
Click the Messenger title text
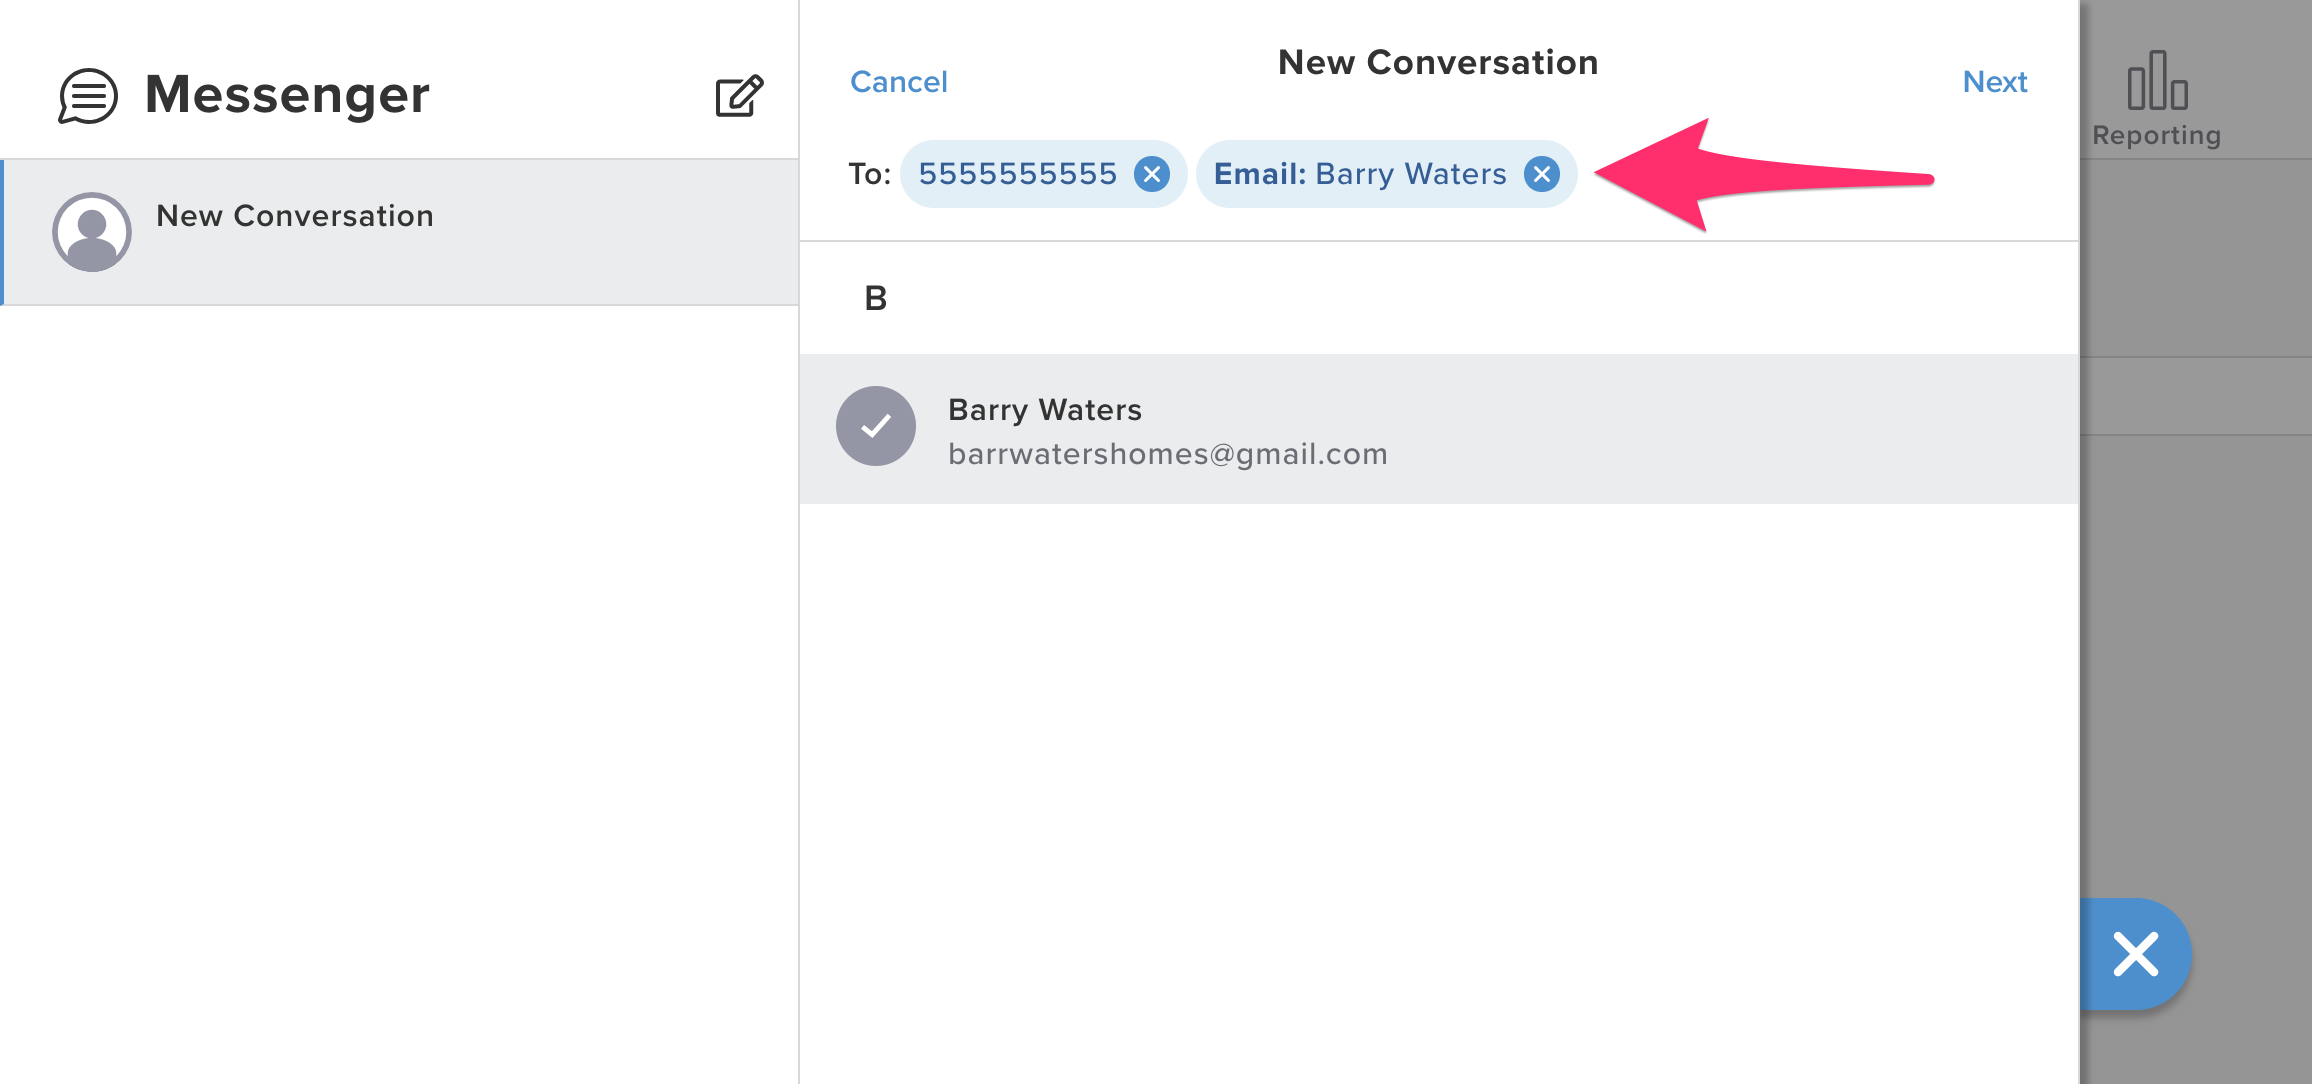[x=287, y=95]
